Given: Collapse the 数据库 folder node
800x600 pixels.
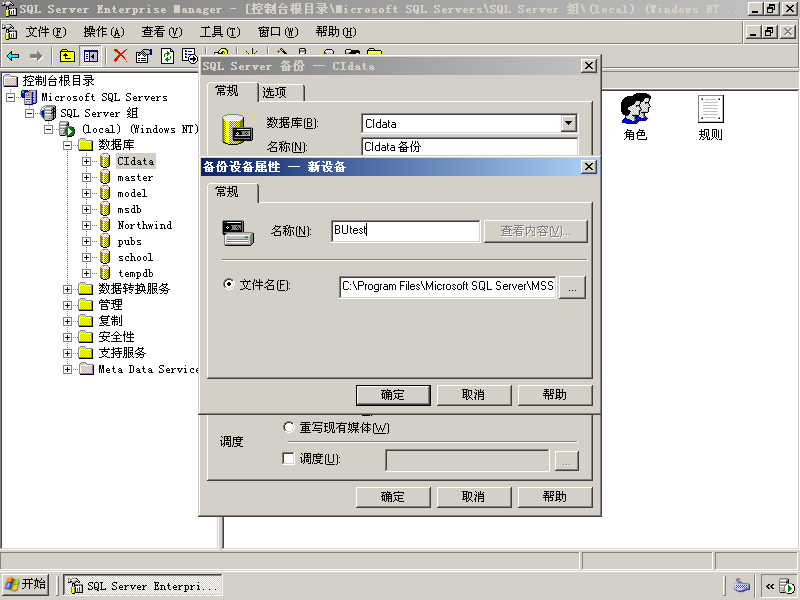Looking at the screenshot, I should coord(67,145).
